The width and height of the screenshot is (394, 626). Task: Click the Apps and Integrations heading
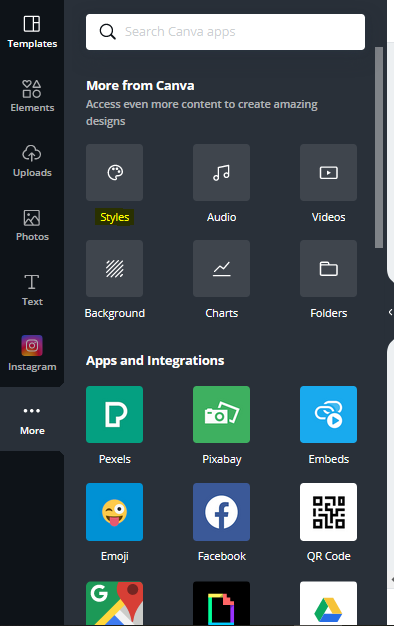click(155, 361)
